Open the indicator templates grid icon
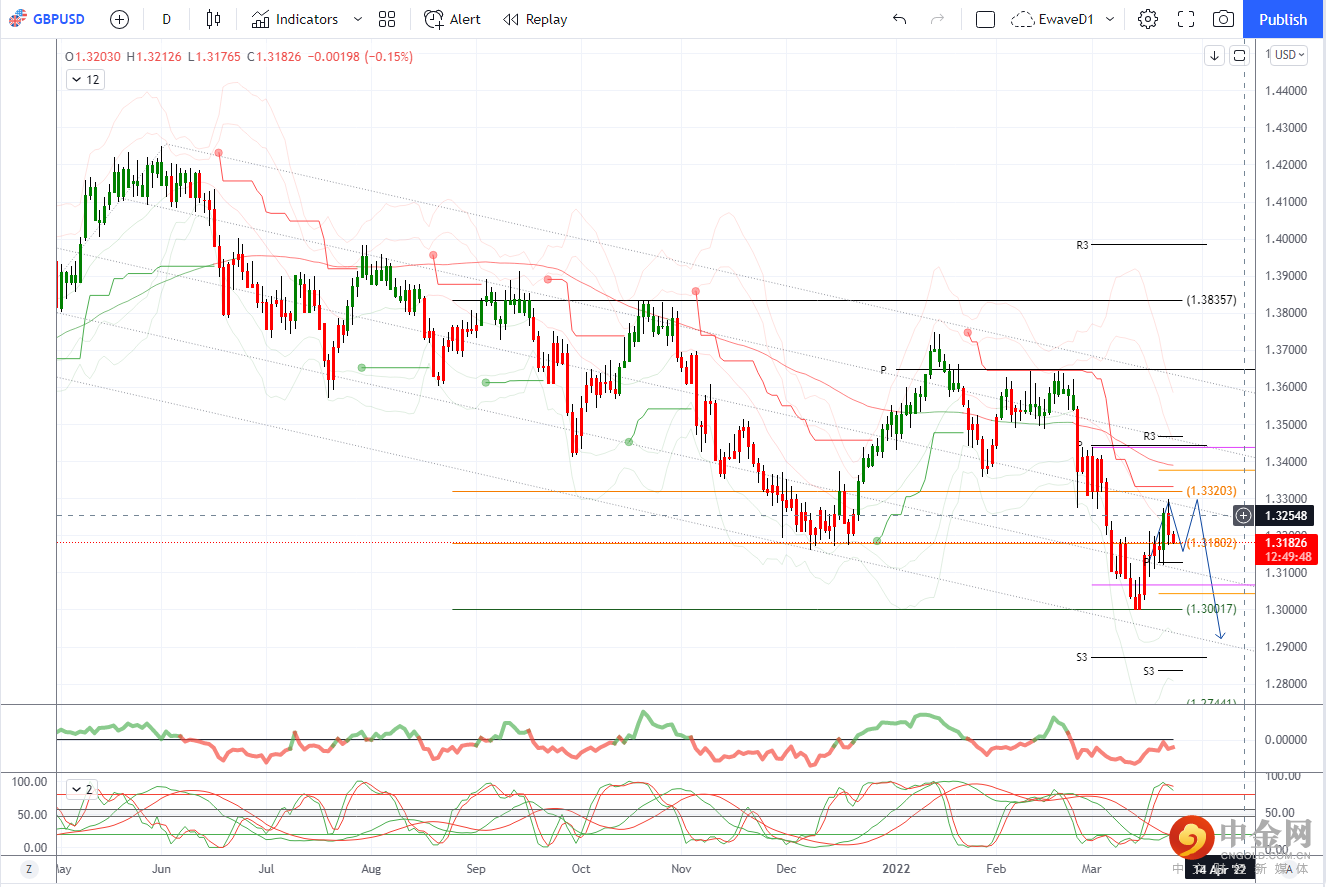Viewport: 1326px width, 887px height. 387,19
